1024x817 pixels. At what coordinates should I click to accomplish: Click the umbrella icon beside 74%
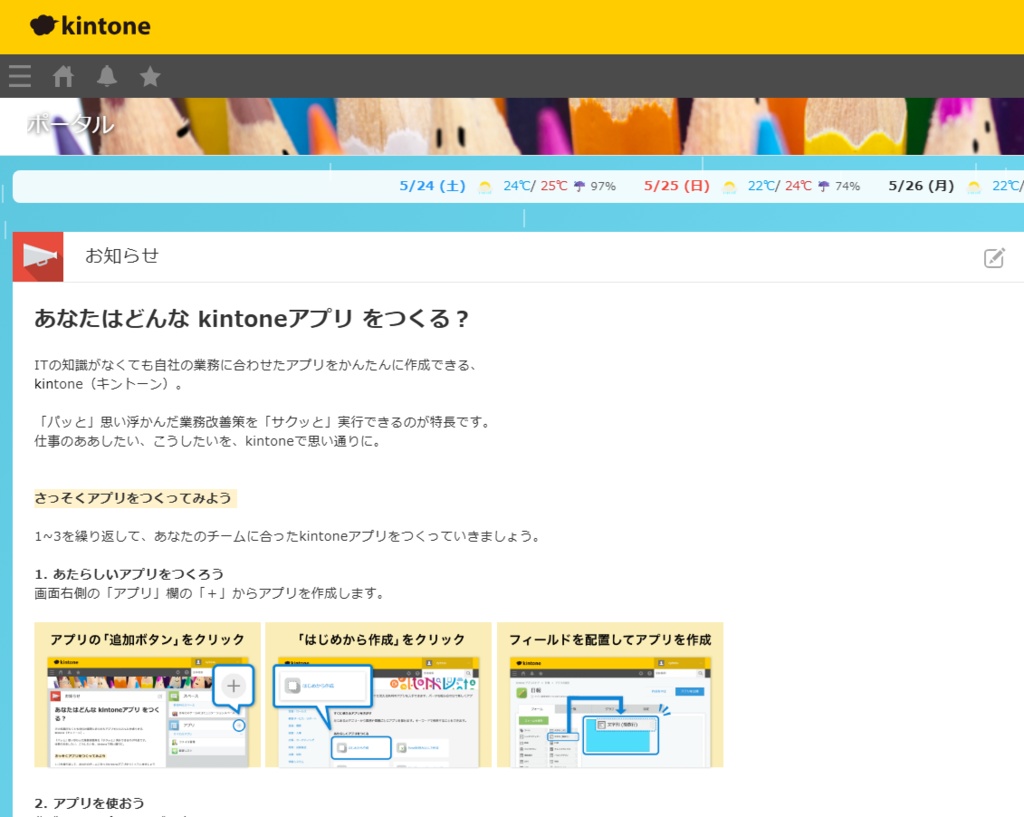tap(824, 187)
